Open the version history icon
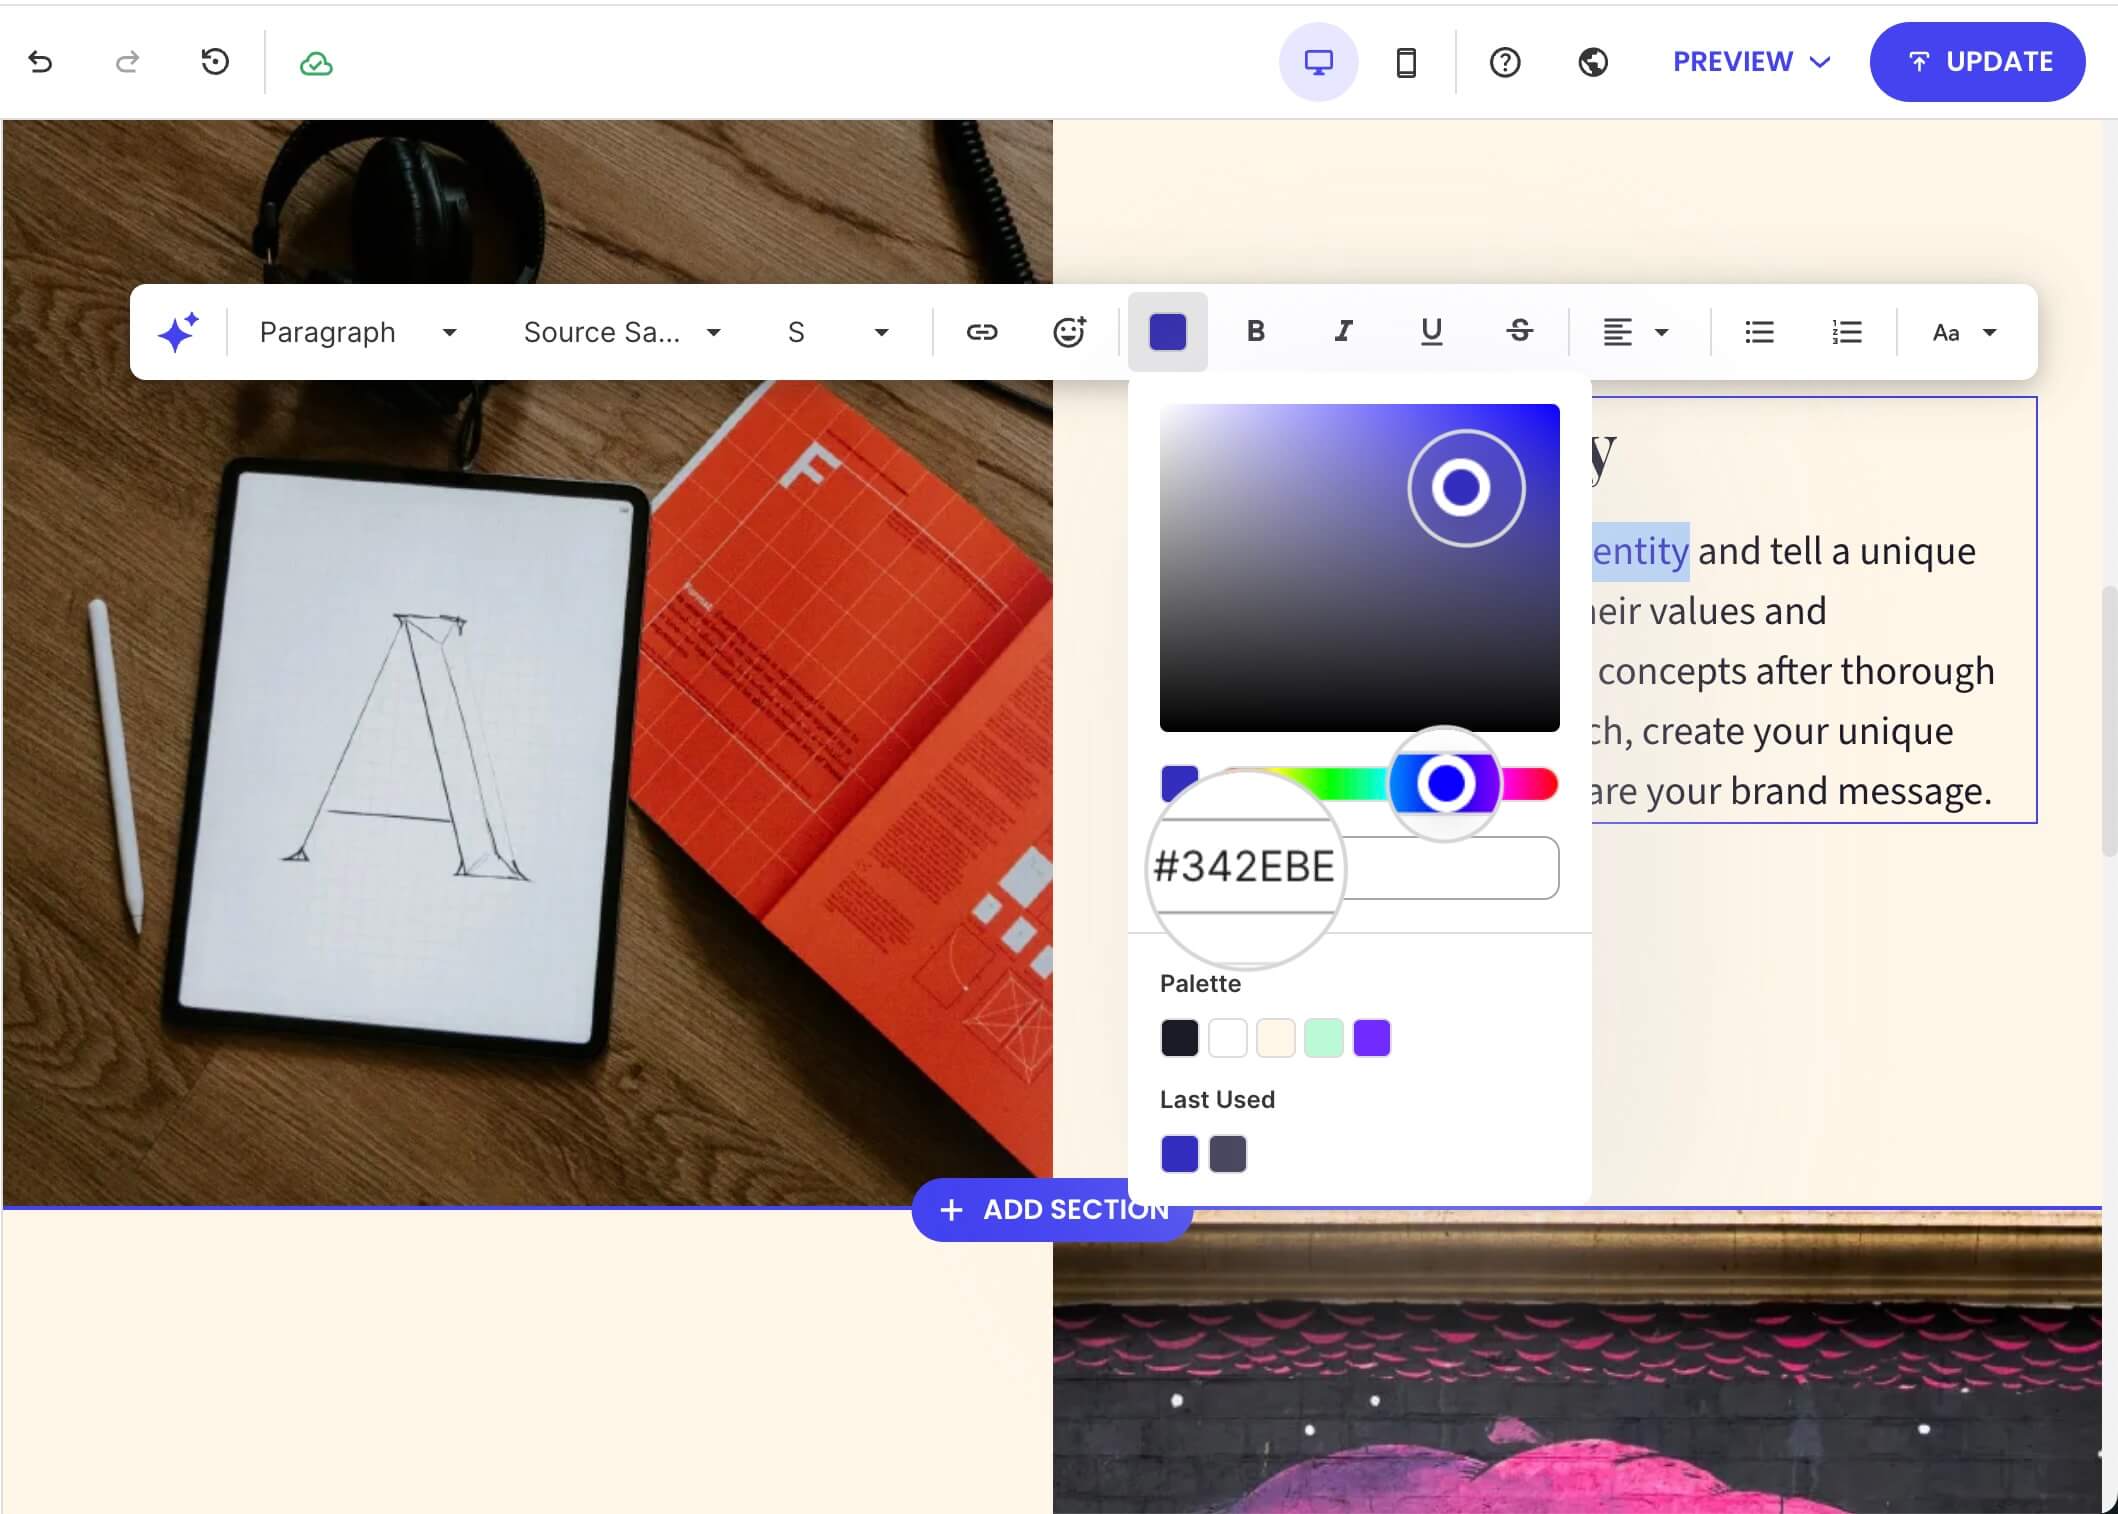Image resolution: width=2118 pixels, height=1514 pixels. tap(215, 62)
